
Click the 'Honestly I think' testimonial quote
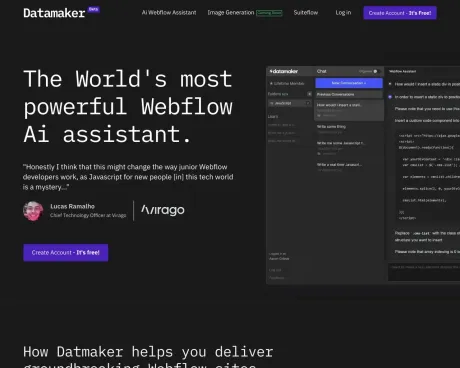[128, 177]
